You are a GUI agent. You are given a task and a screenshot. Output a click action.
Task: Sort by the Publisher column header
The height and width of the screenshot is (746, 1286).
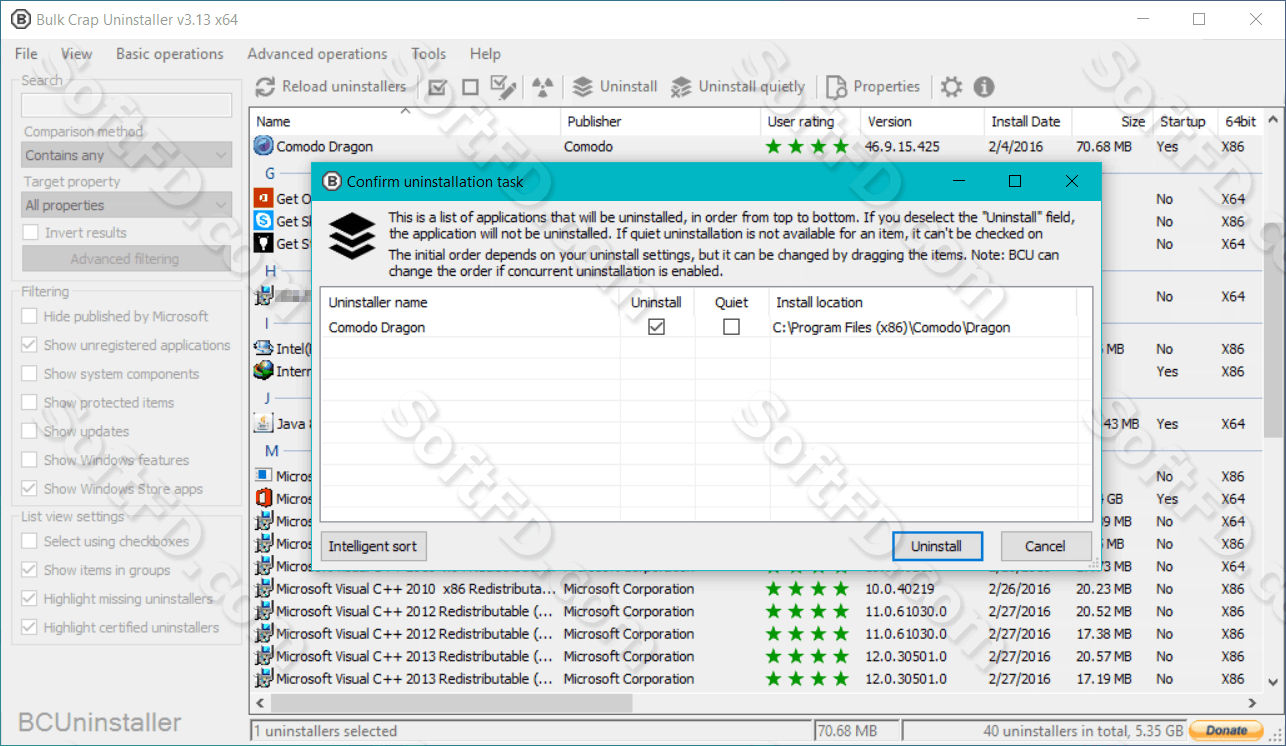click(660, 121)
